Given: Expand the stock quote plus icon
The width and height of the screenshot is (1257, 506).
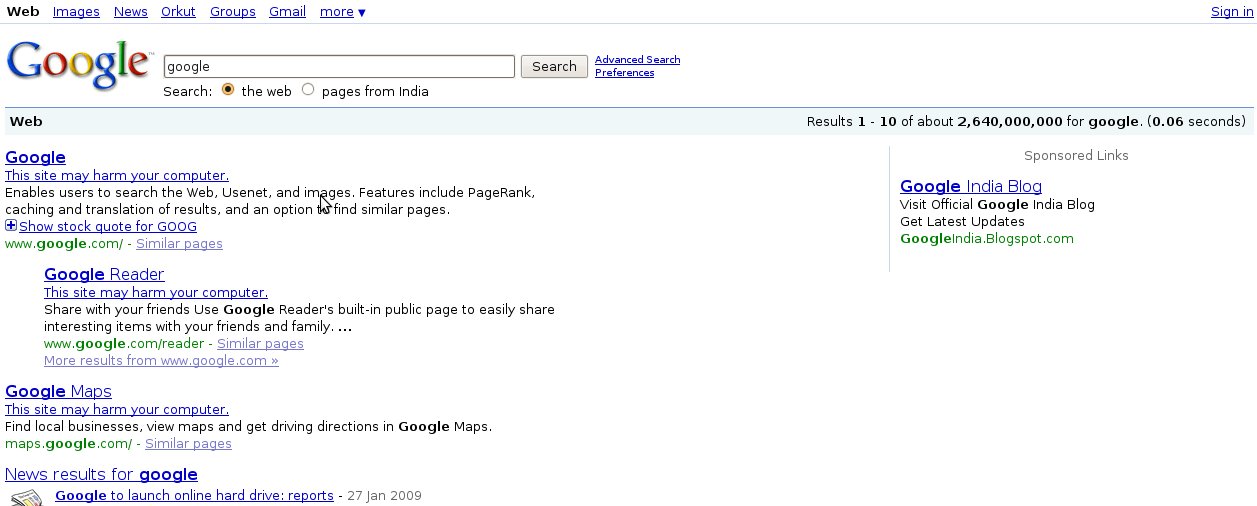Looking at the screenshot, I should click(11, 226).
